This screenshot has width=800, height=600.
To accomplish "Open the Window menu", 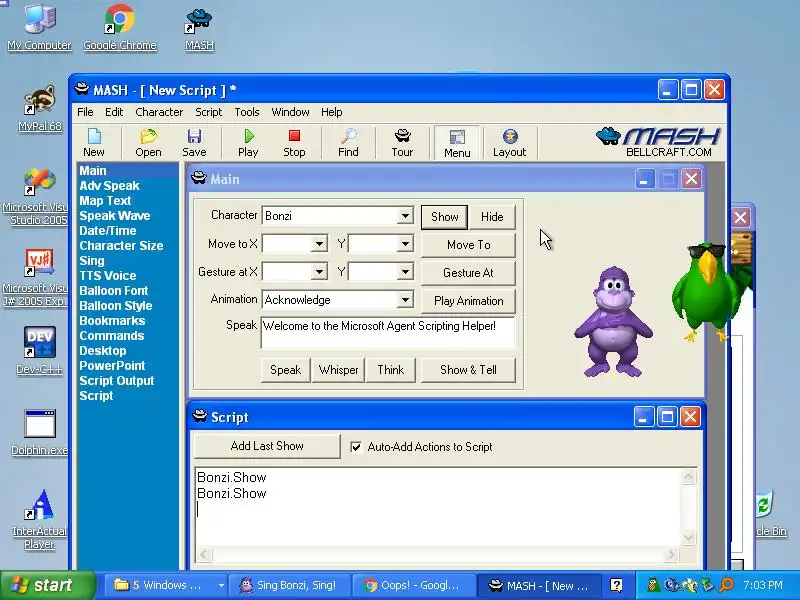I will [290, 112].
